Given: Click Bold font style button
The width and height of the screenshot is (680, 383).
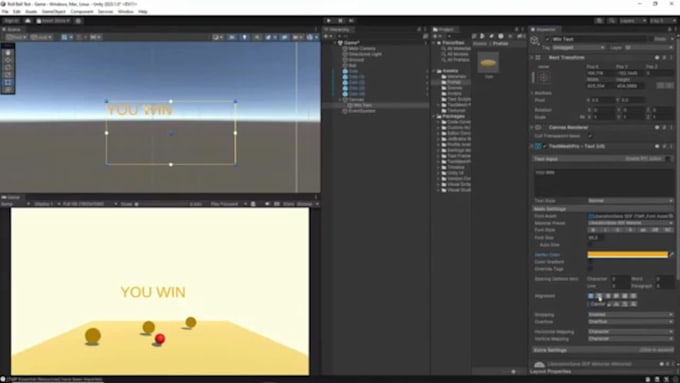Looking at the screenshot, I should 593,230.
